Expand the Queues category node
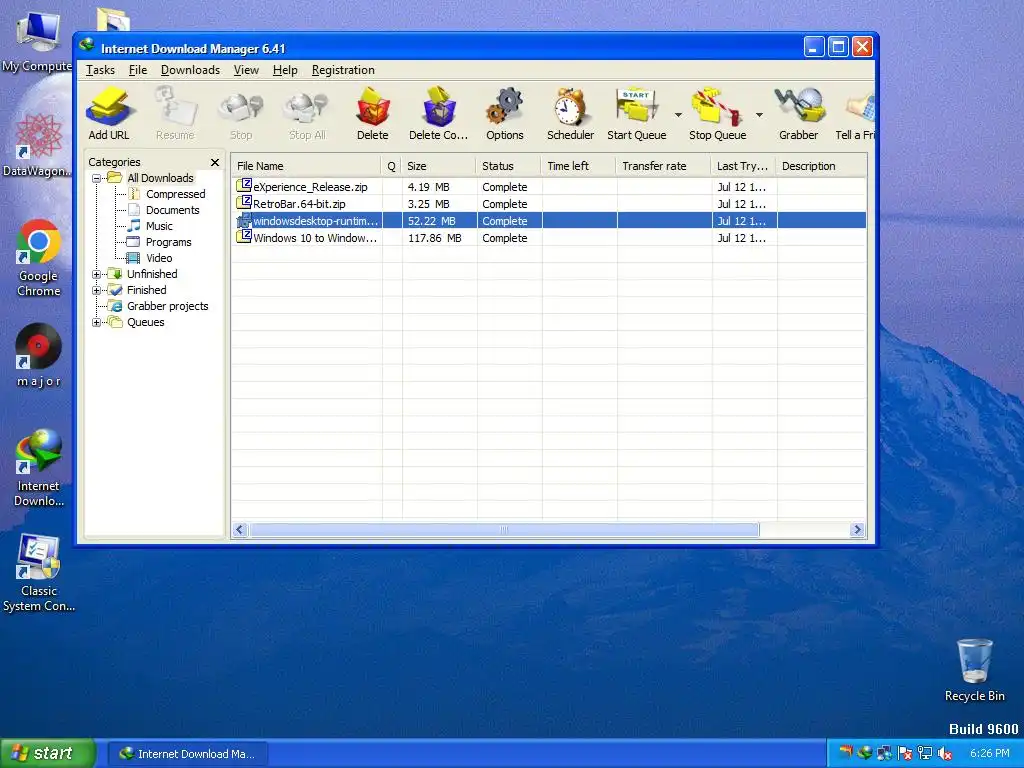1024x768 pixels. click(97, 323)
